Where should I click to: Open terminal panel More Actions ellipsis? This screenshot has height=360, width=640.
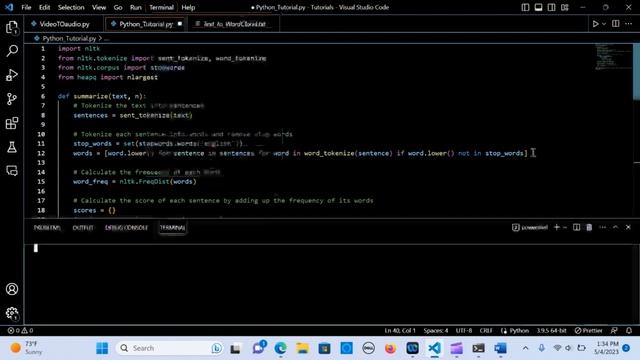602,227
